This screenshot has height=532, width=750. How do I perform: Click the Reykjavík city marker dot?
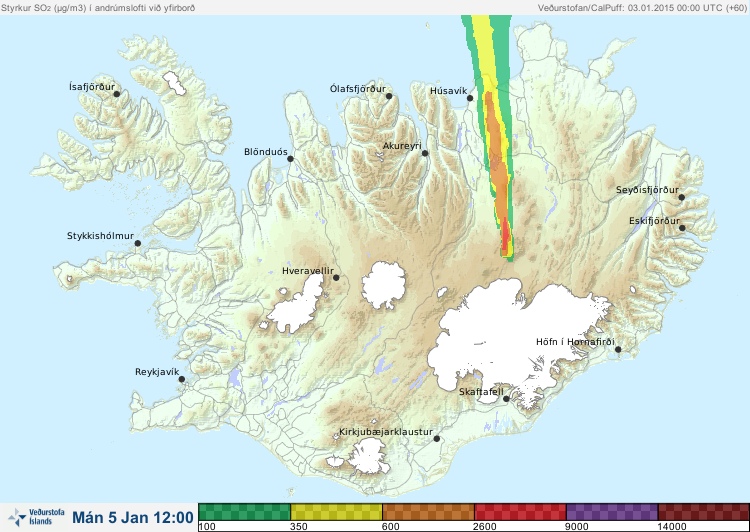pos(182,379)
